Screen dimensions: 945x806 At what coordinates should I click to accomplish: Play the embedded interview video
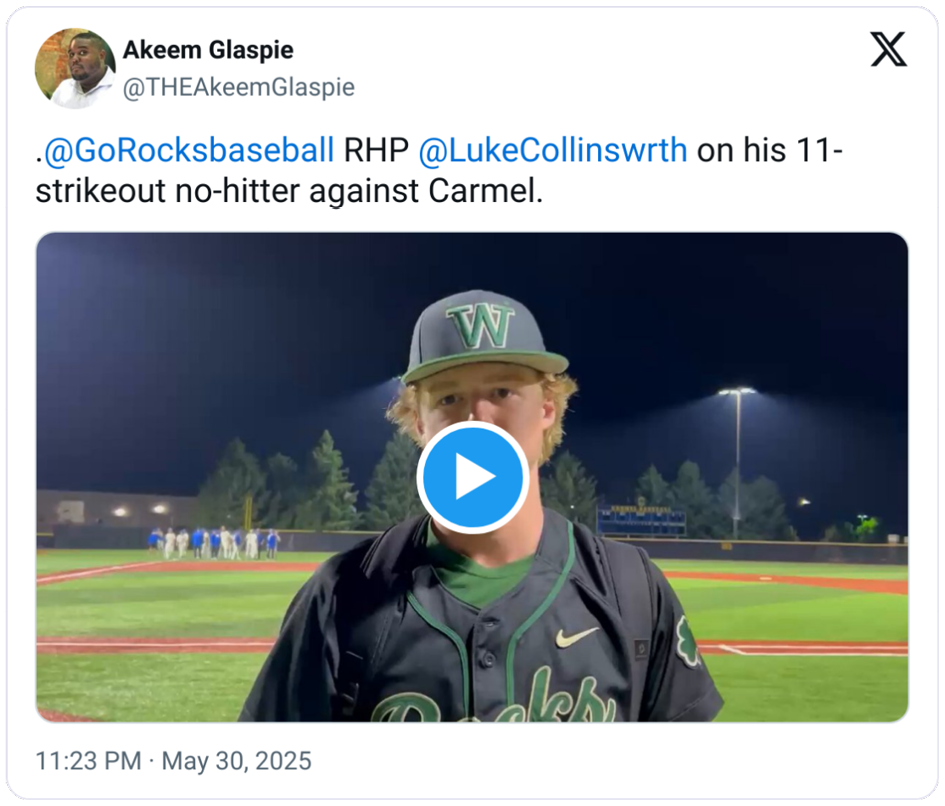(x=472, y=477)
